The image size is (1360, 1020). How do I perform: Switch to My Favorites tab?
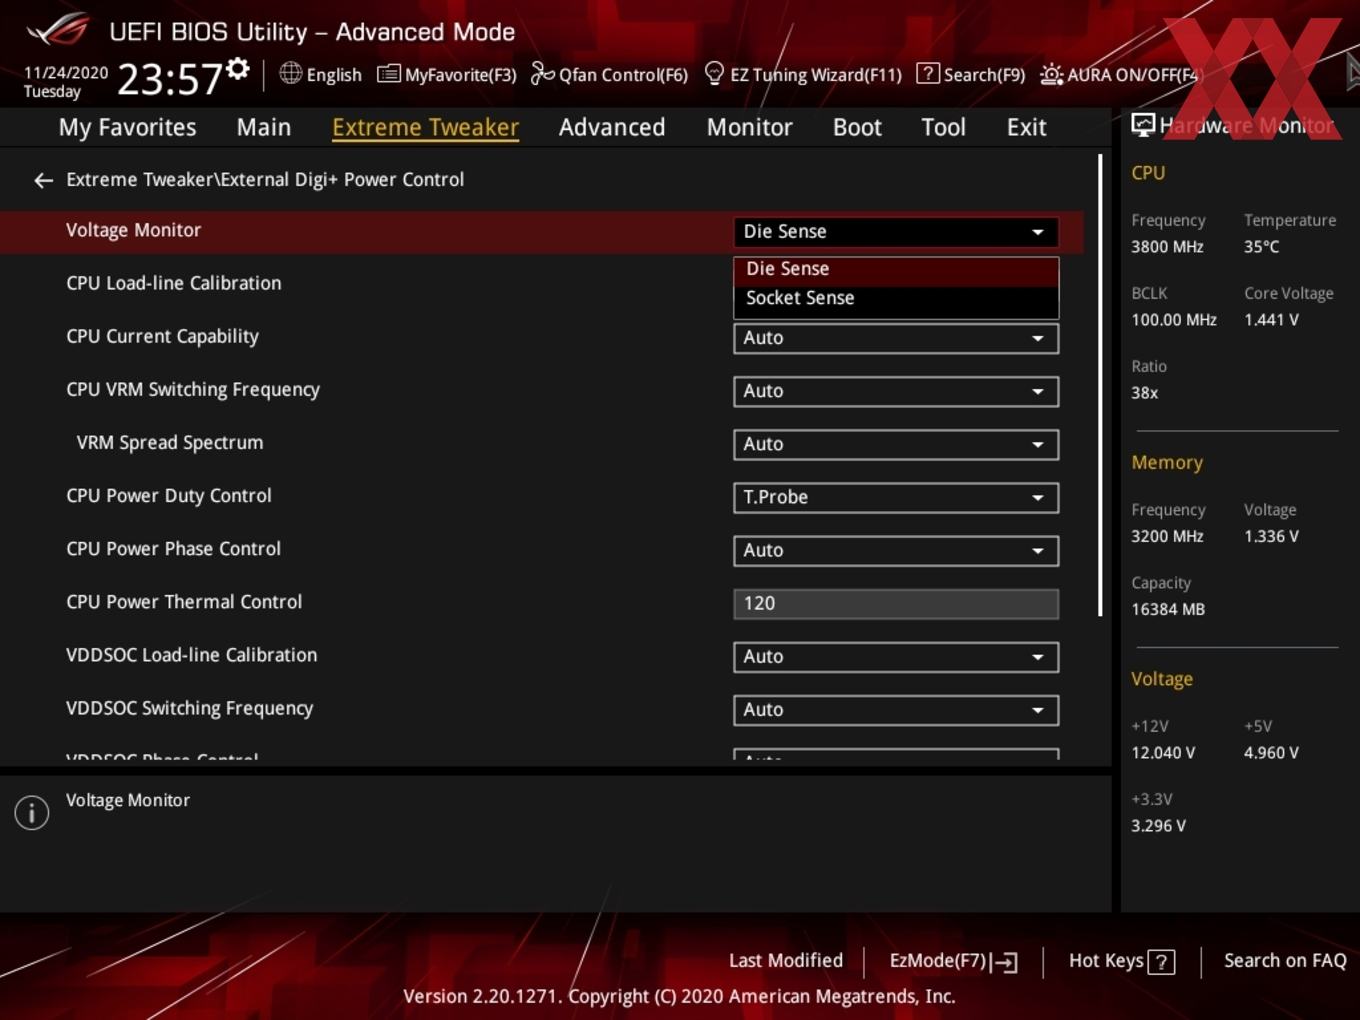tap(127, 127)
